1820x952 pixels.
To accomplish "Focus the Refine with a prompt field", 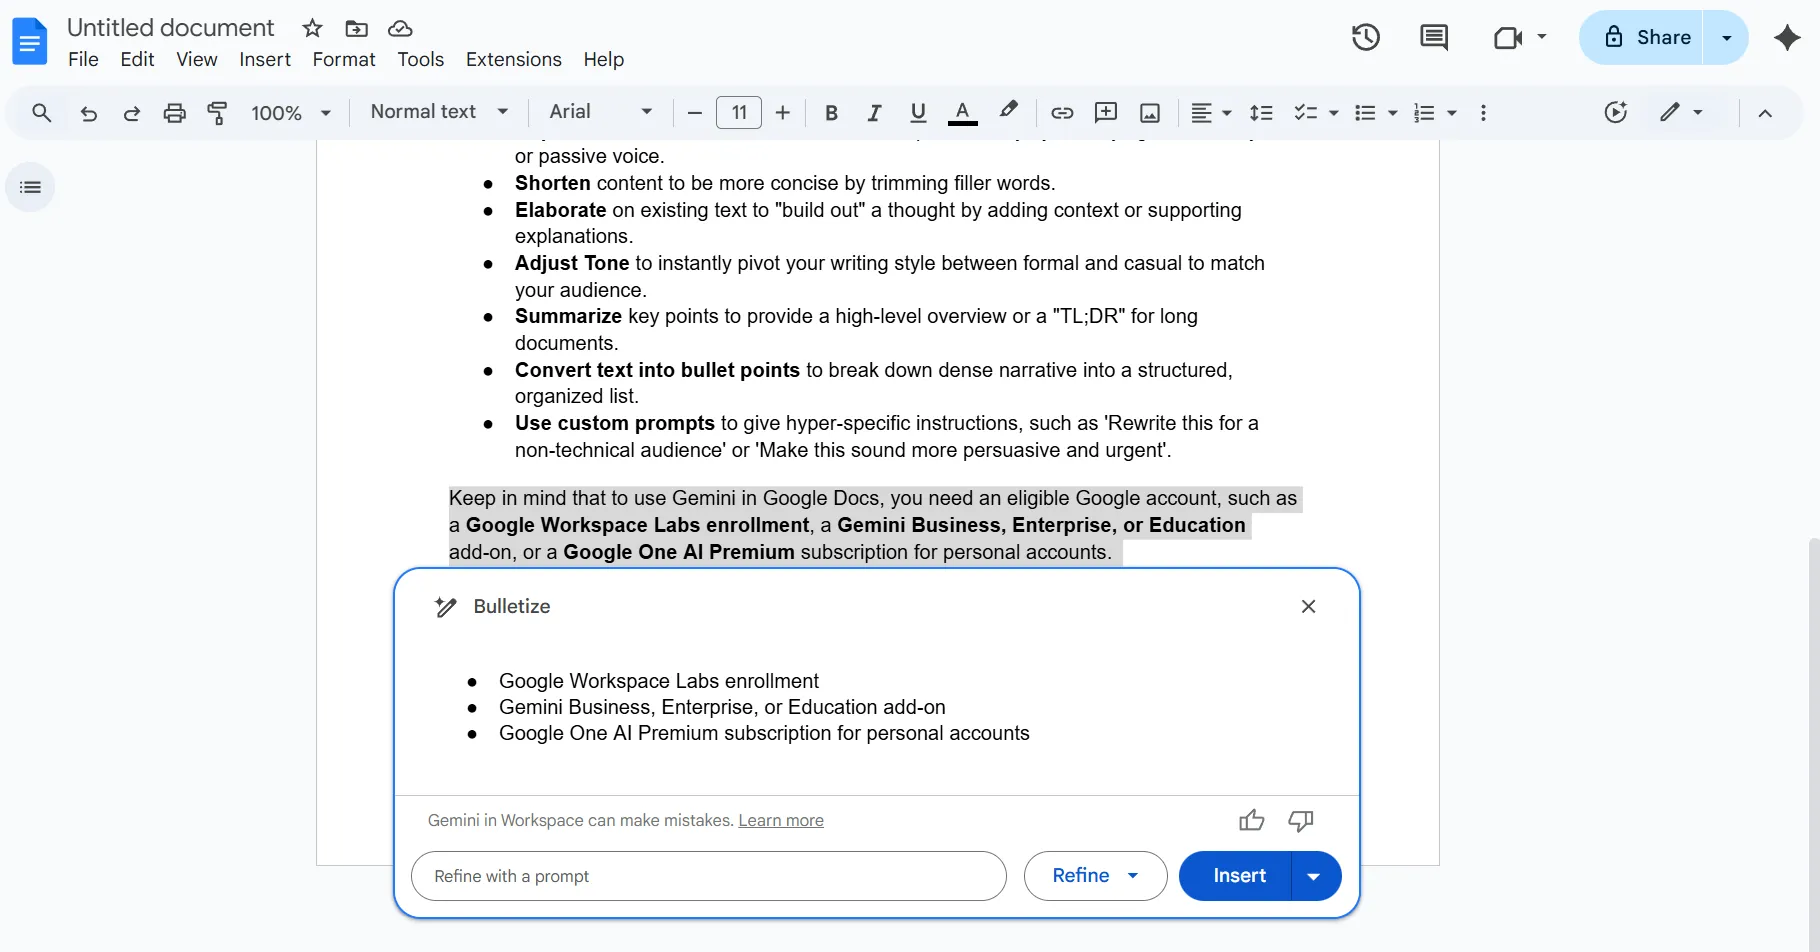I will click(708, 876).
